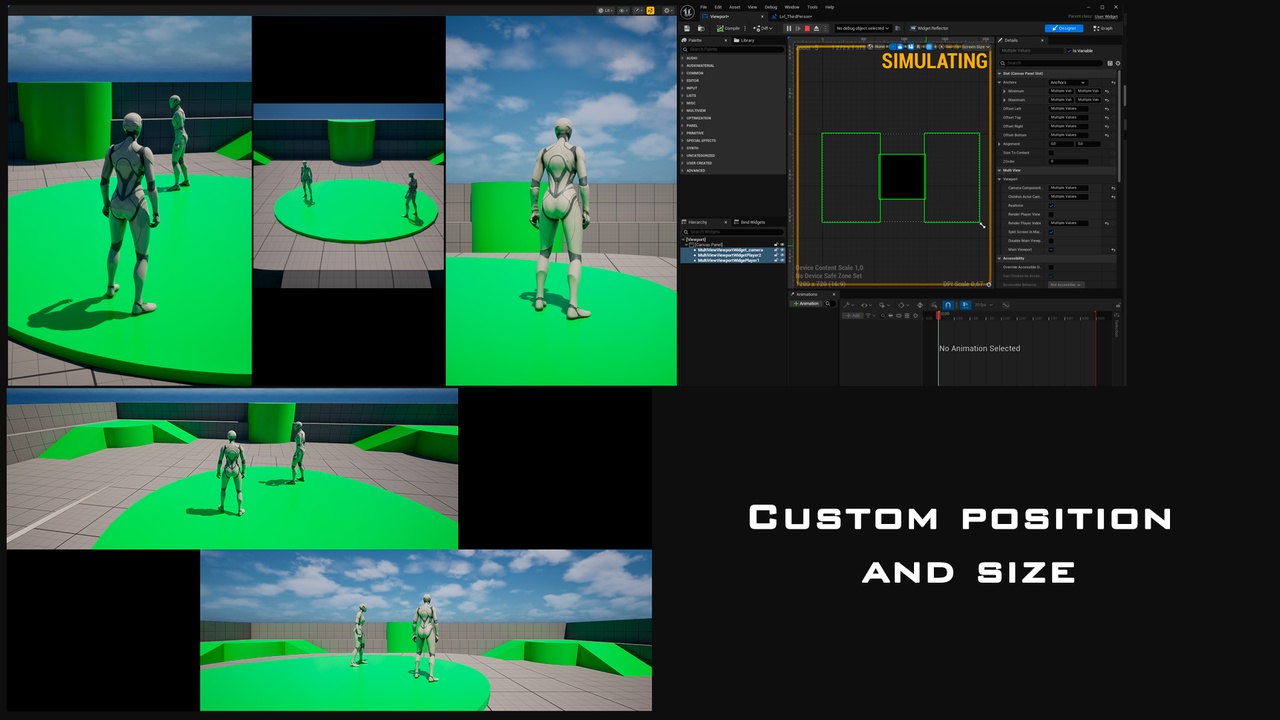Open the Anchors dropdown
The height and width of the screenshot is (720, 1280).
pyautogui.click(x=1068, y=82)
